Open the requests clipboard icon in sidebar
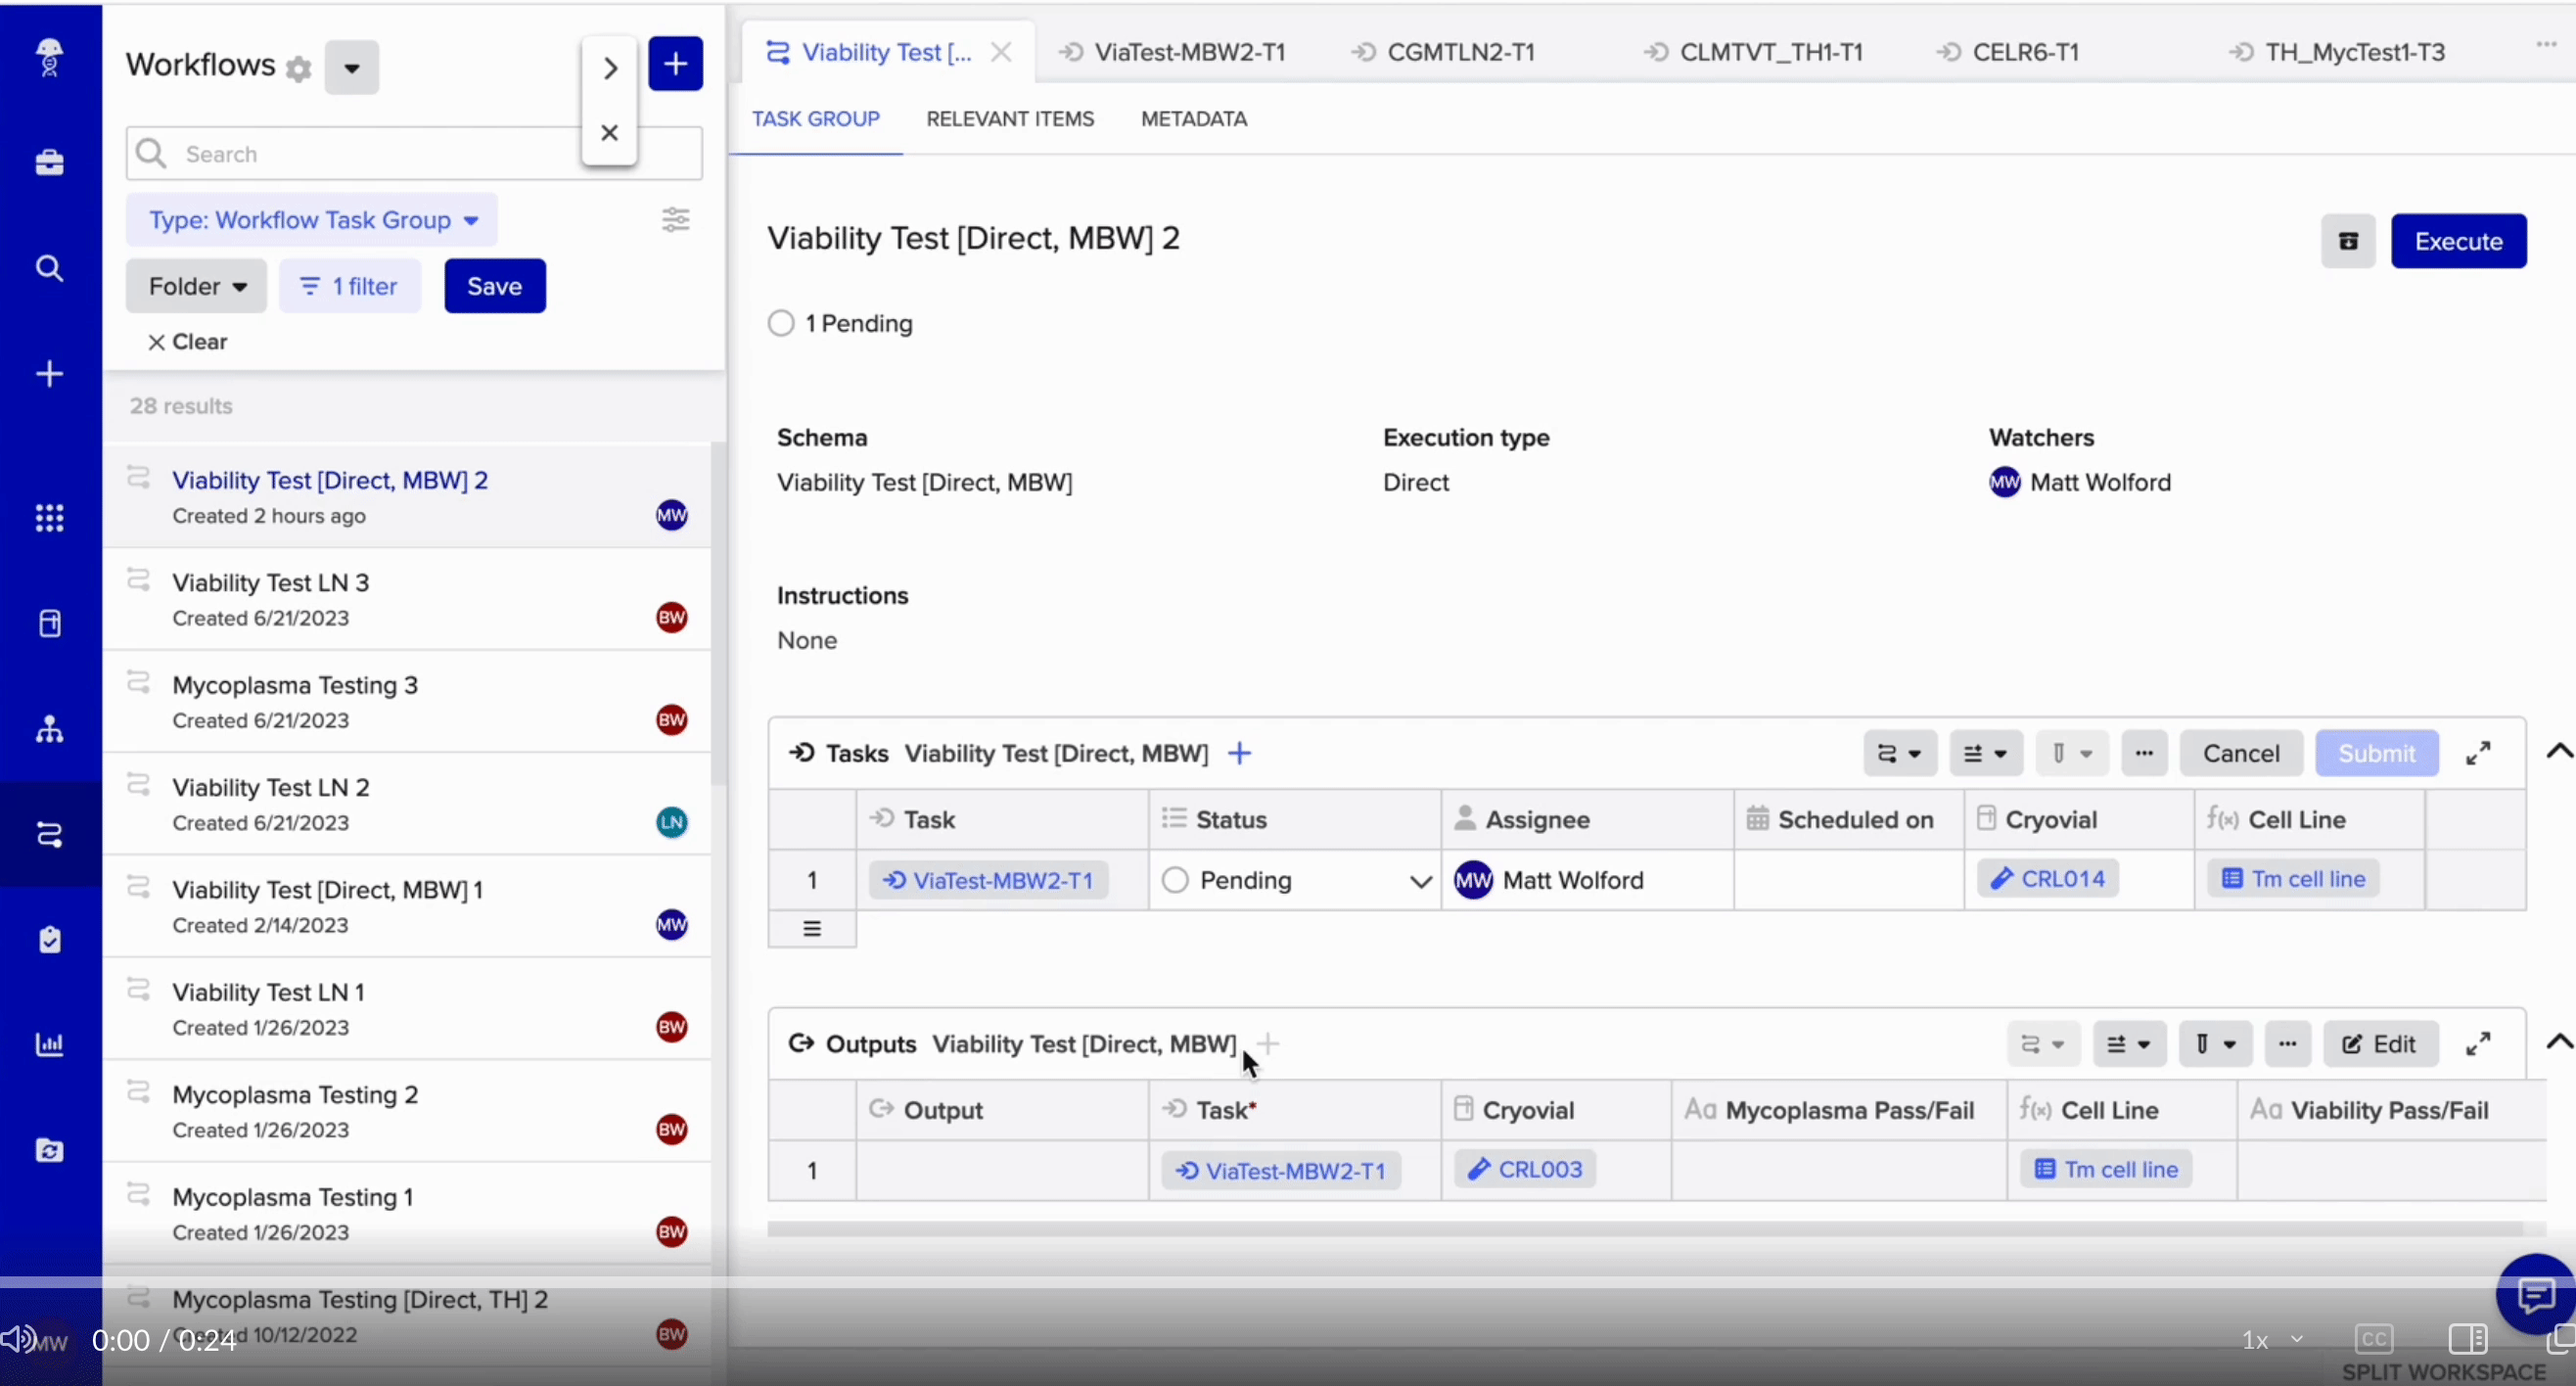 [49, 940]
